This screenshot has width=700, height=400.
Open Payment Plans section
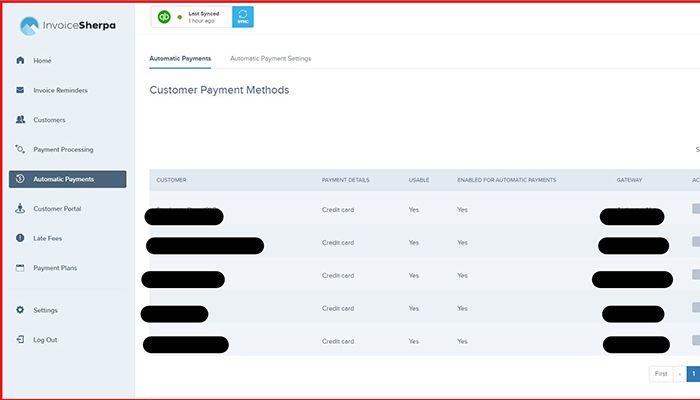click(x=55, y=268)
